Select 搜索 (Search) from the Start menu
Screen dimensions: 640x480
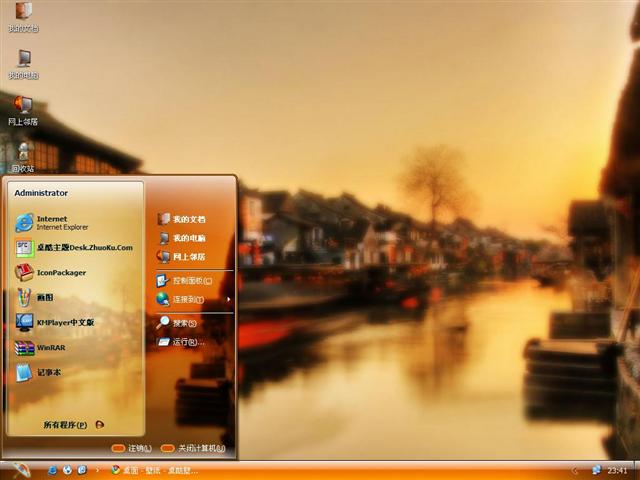184,323
